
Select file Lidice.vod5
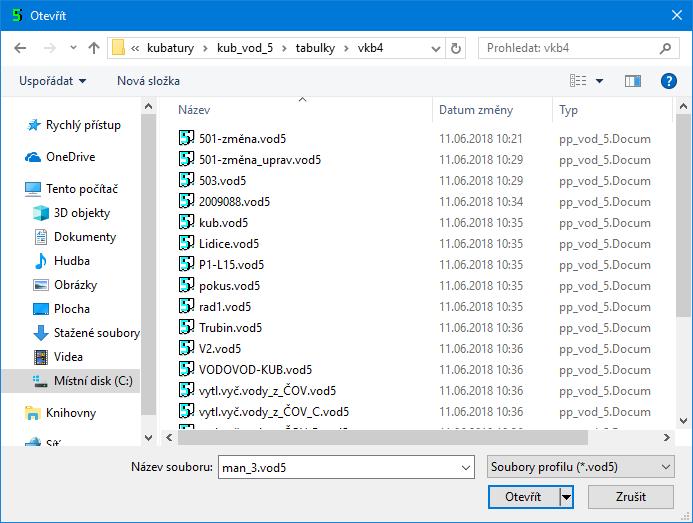(x=229, y=244)
